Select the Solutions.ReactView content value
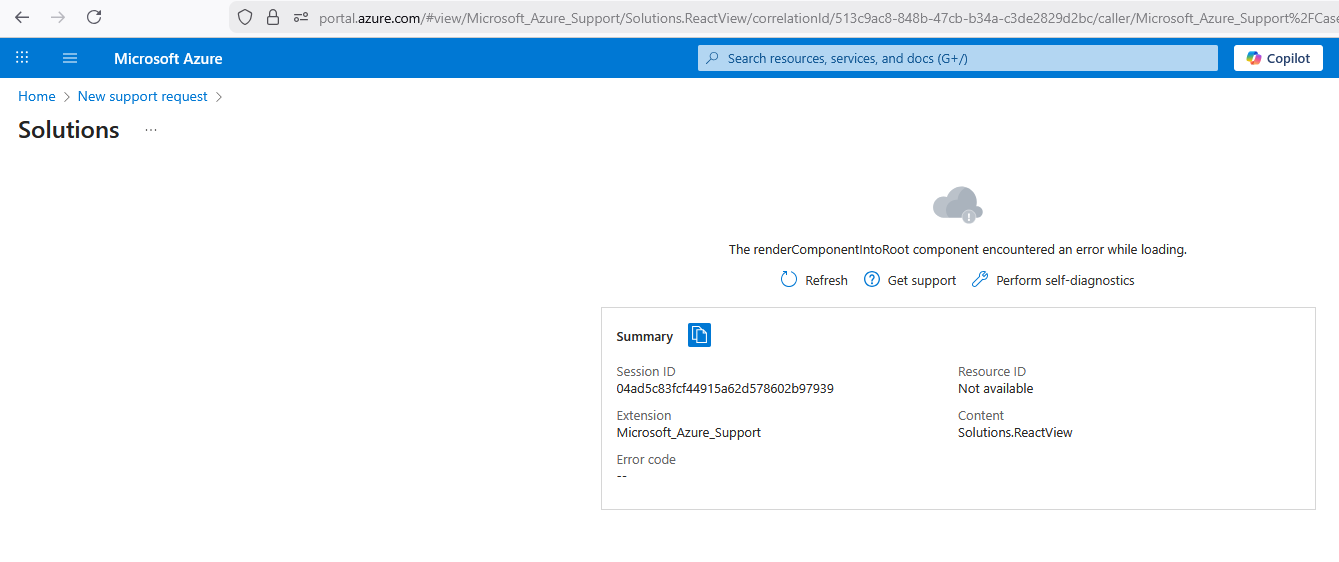 click(1015, 432)
